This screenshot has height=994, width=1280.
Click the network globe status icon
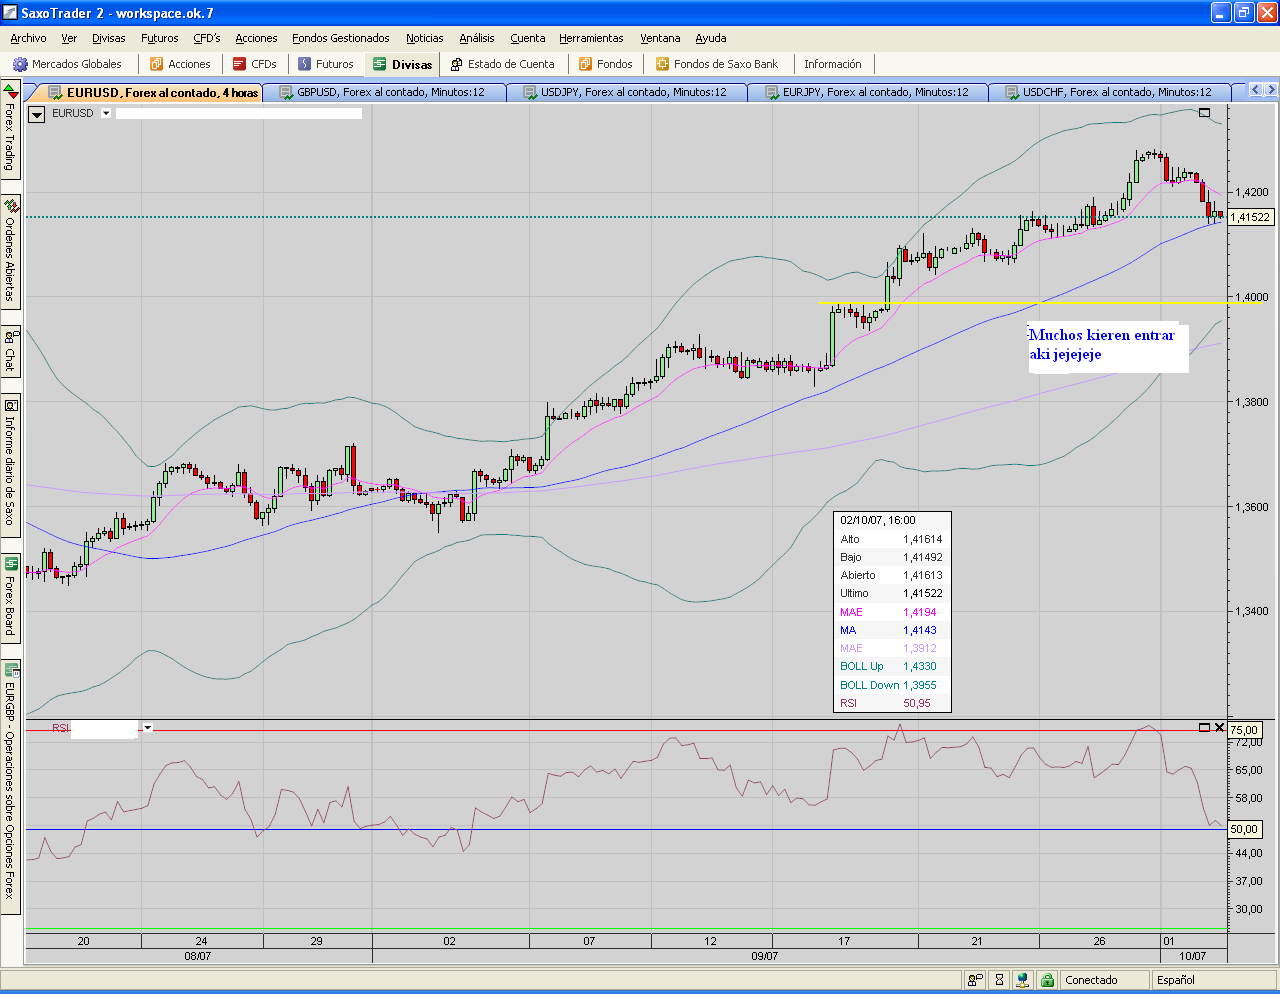(x=1022, y=980)
